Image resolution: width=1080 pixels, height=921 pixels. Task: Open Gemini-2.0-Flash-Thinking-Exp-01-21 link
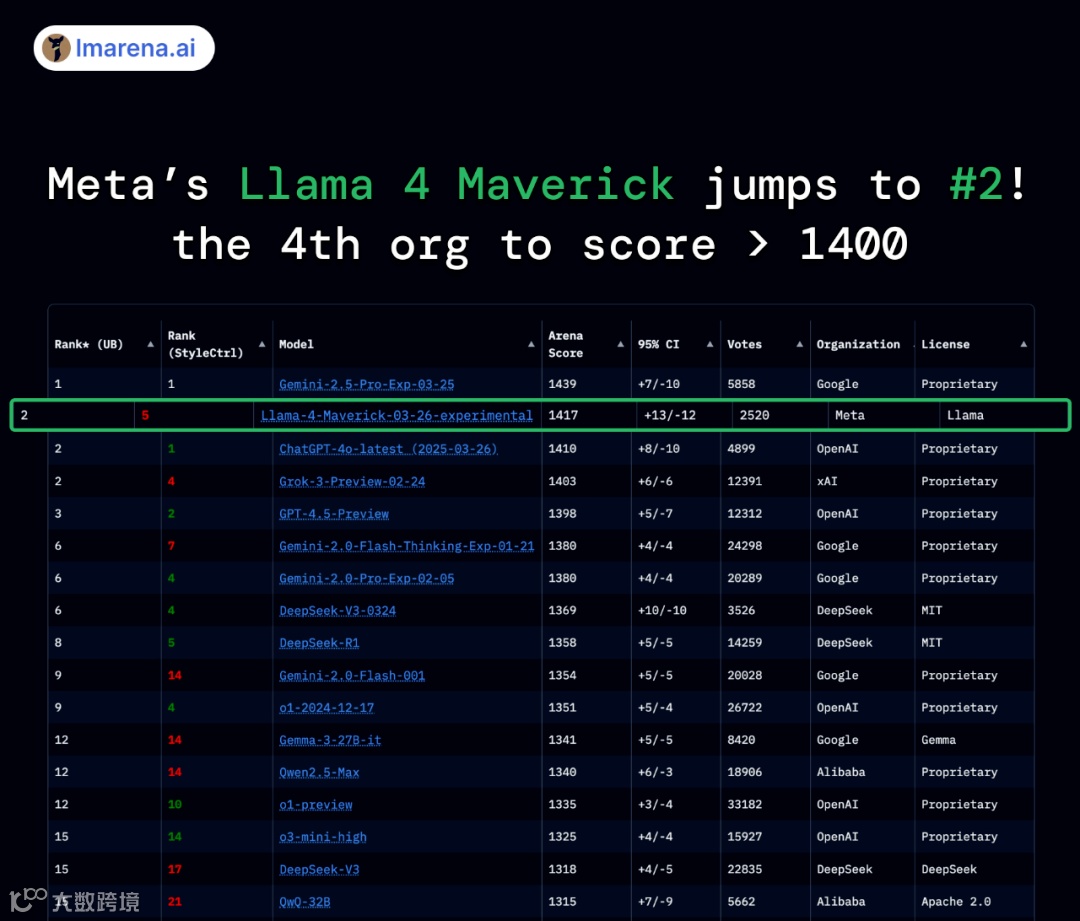[x=406, y=546]
